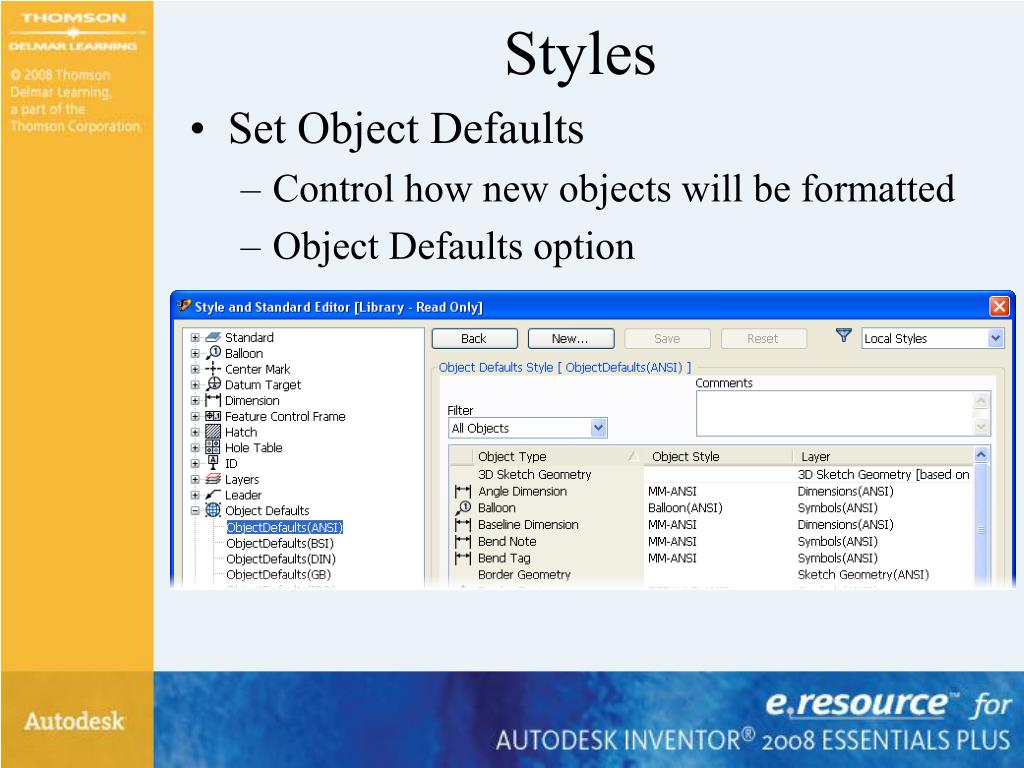This screenshot has width=1024, height=768.
Task: Click the Layers icon in style tree
Action: (213, 480)
